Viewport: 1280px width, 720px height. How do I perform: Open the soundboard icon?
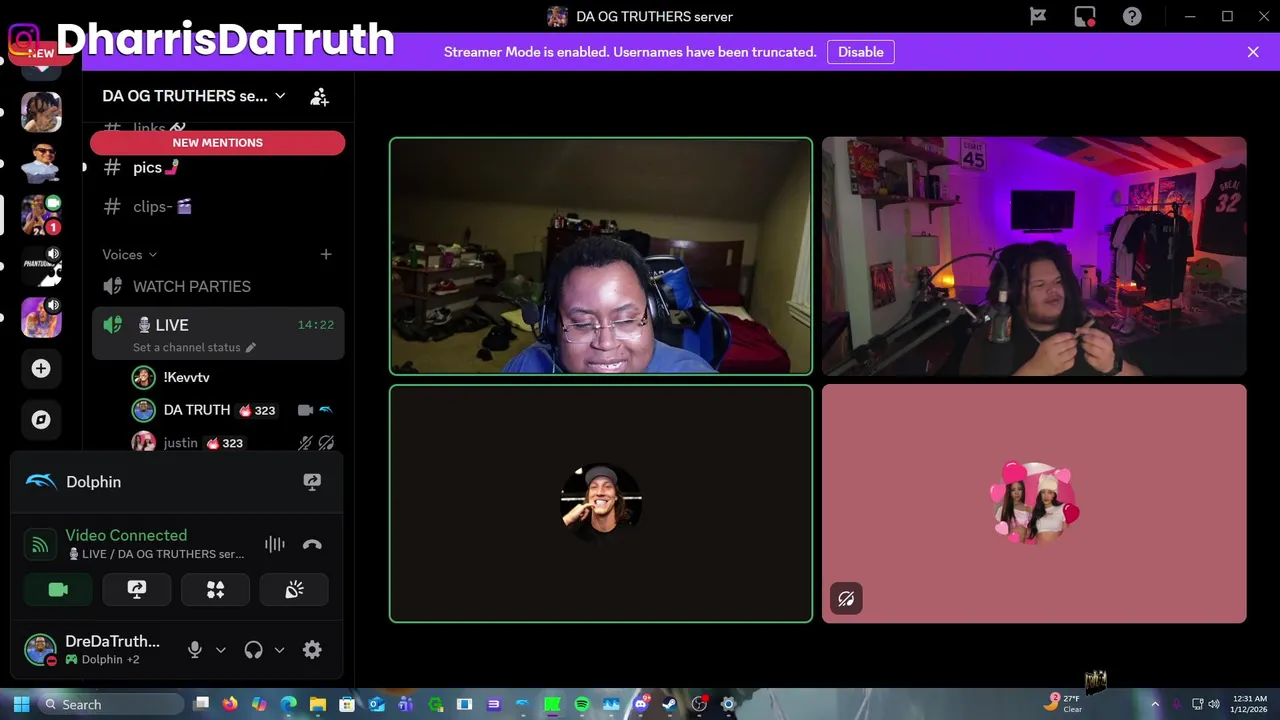tap(294, 590)
